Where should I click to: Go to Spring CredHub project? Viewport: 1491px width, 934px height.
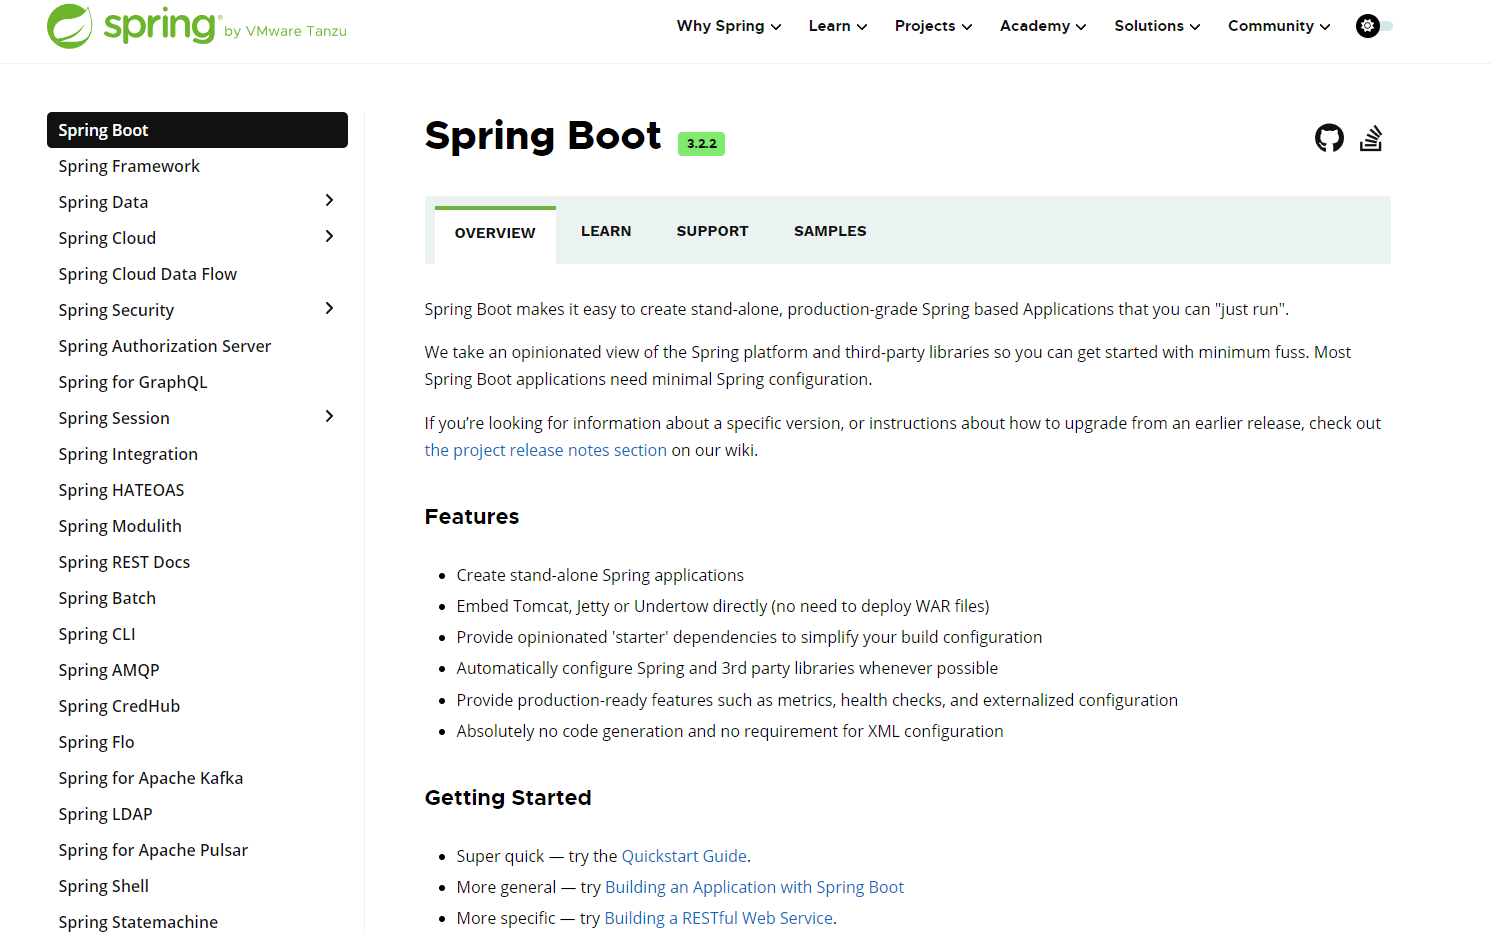point(119,706)
